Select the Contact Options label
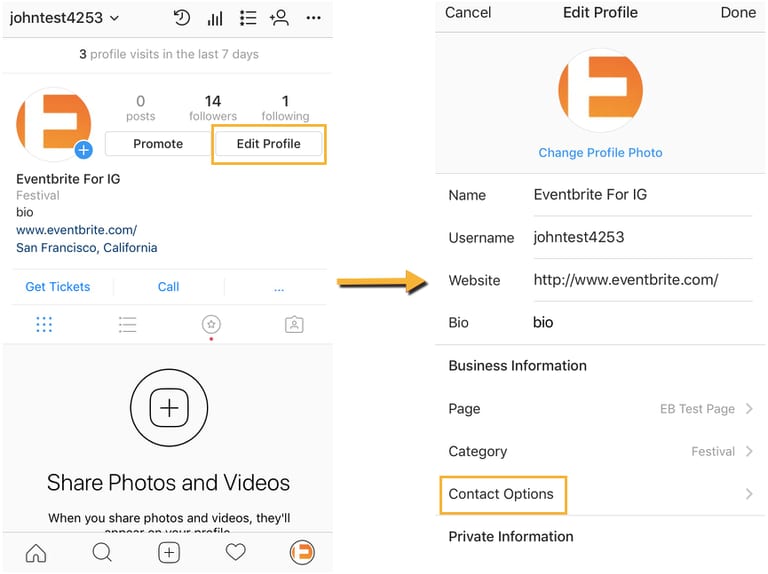 501,494
